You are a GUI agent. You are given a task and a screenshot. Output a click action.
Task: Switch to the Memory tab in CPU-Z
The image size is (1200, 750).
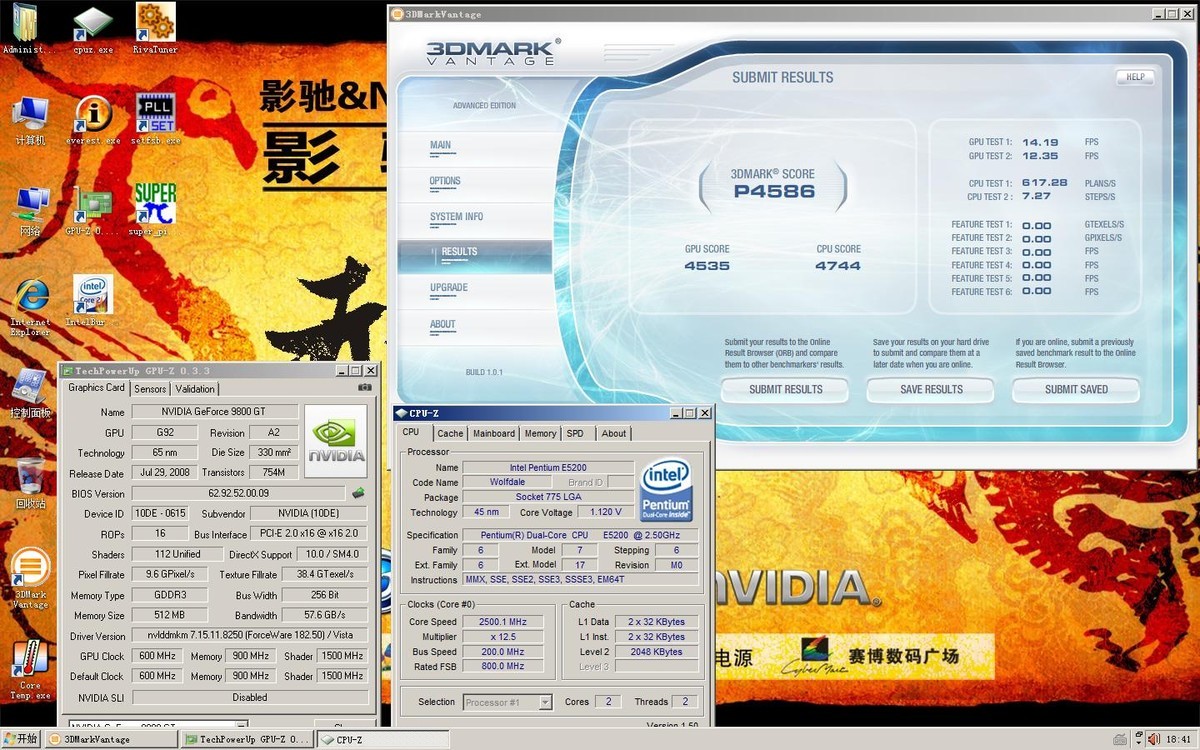pos(540,433)
